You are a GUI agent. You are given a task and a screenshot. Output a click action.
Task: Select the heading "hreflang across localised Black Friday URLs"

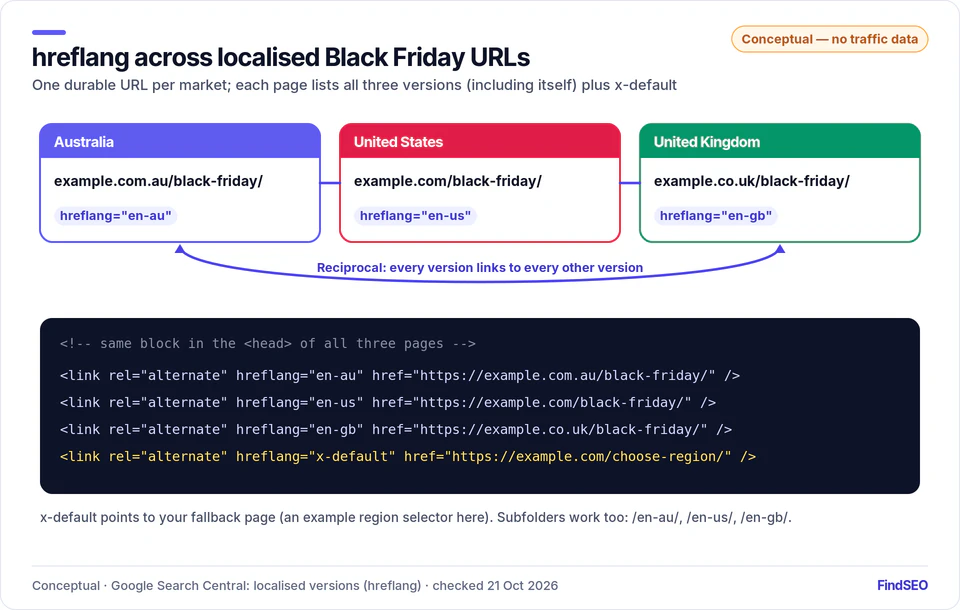coord(281,58)
